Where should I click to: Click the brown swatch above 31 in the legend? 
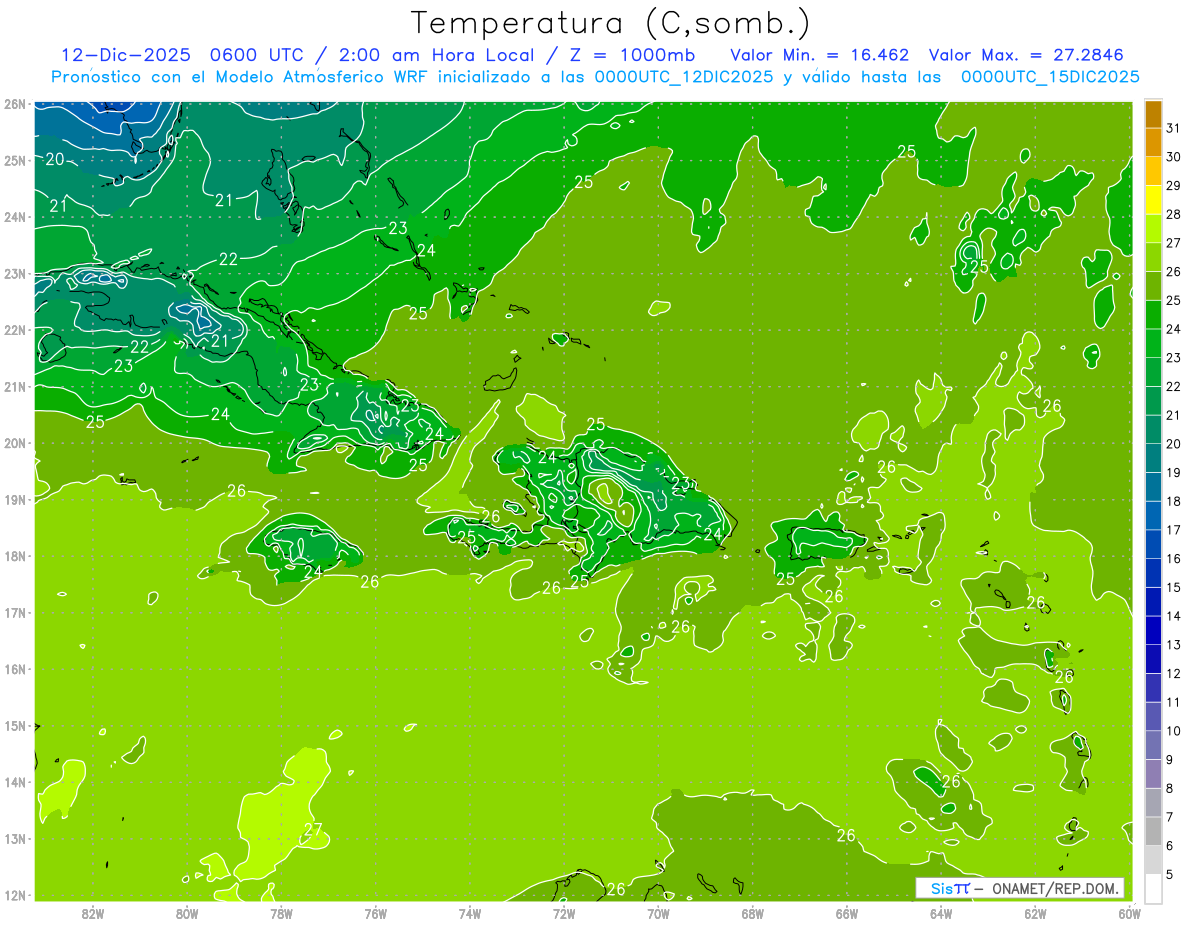tap(1154, 114)
